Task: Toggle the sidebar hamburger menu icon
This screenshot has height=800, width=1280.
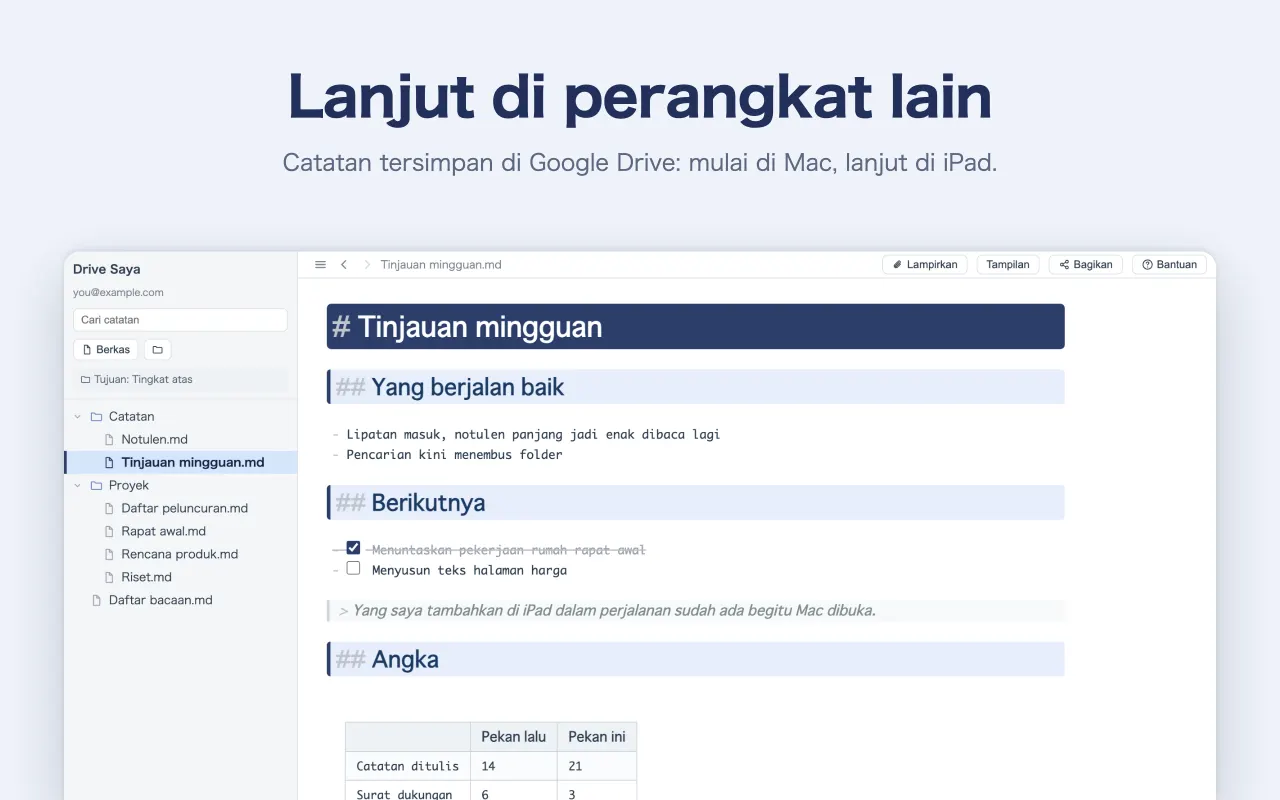Action: click(x=320, y=265)
